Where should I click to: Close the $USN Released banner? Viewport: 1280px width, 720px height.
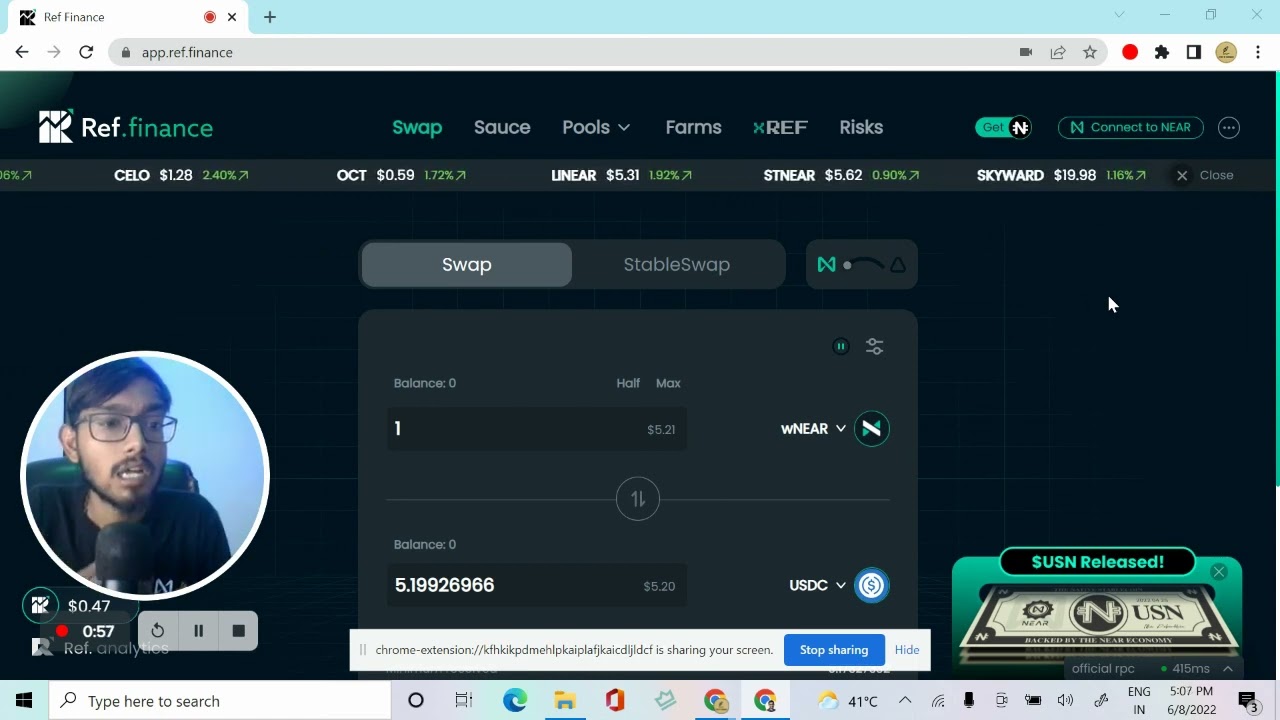[1219, 572]
